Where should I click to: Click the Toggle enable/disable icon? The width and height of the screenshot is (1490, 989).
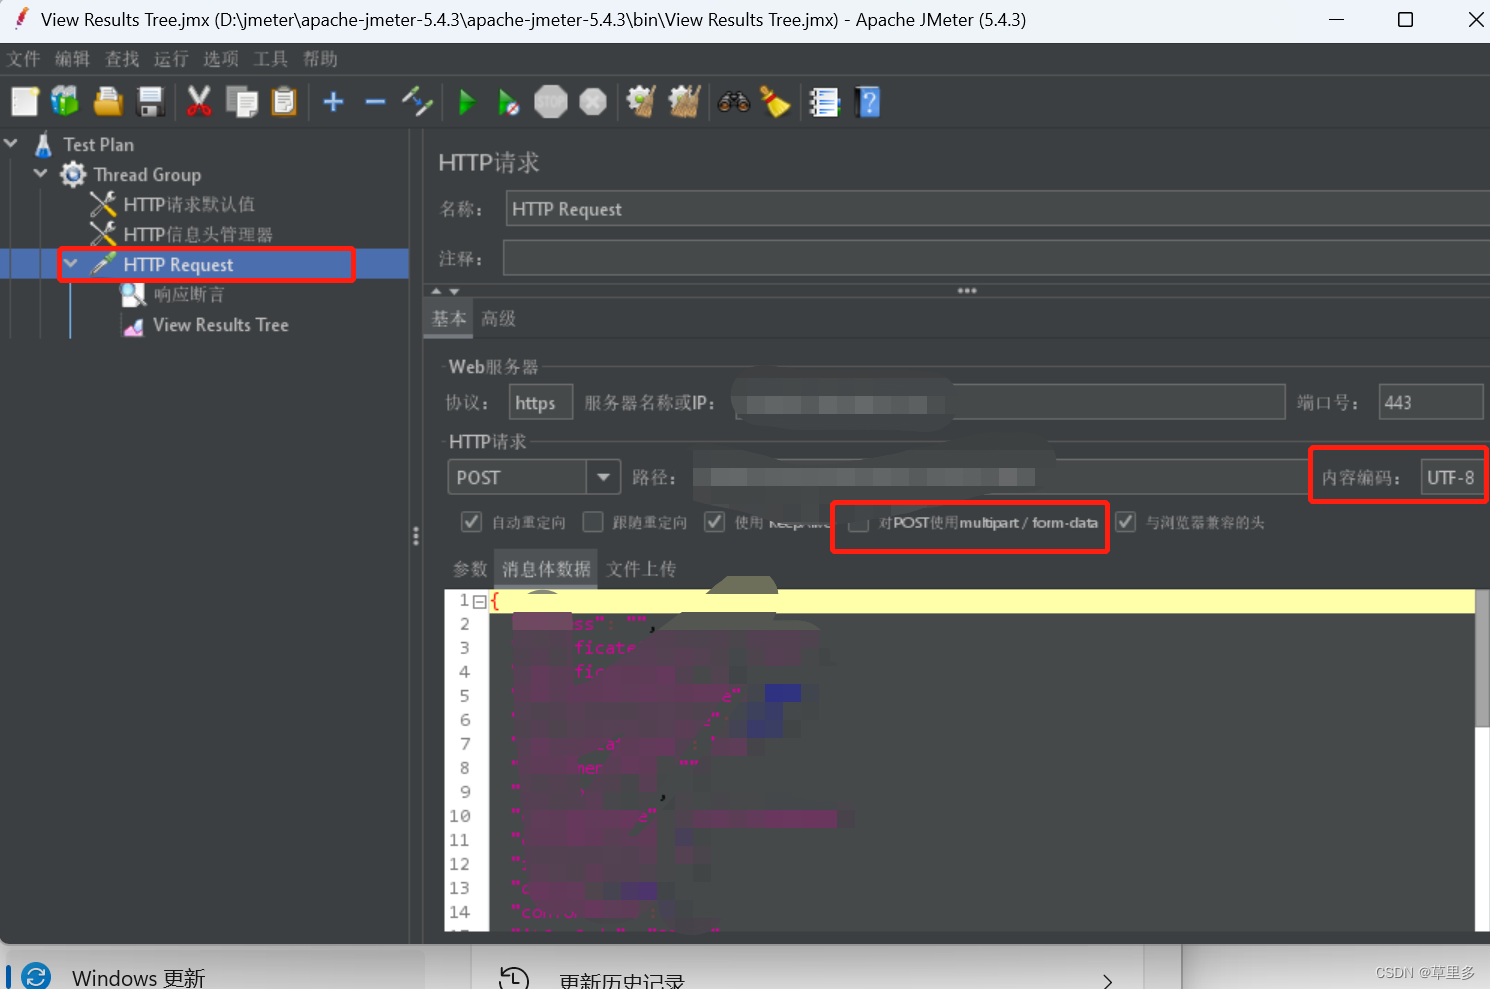[x=417, y=101]
